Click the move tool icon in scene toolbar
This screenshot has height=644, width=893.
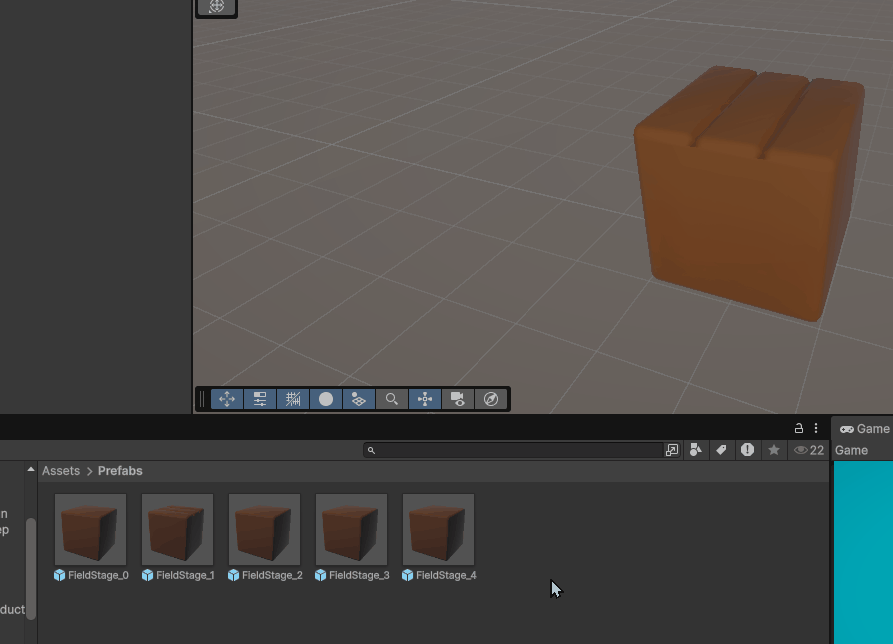coord(227,399)
